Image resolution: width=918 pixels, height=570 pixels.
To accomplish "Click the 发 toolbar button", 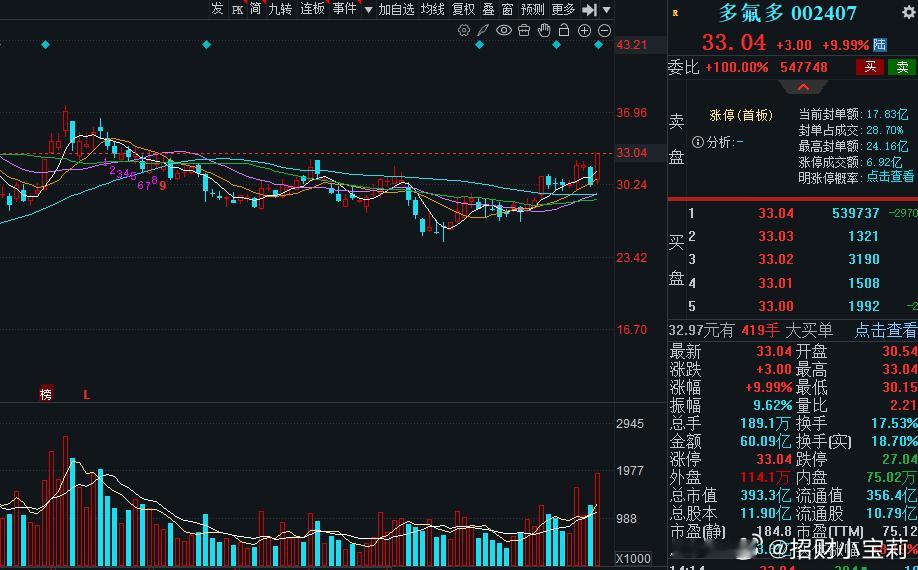I will (x=217, y=9).
